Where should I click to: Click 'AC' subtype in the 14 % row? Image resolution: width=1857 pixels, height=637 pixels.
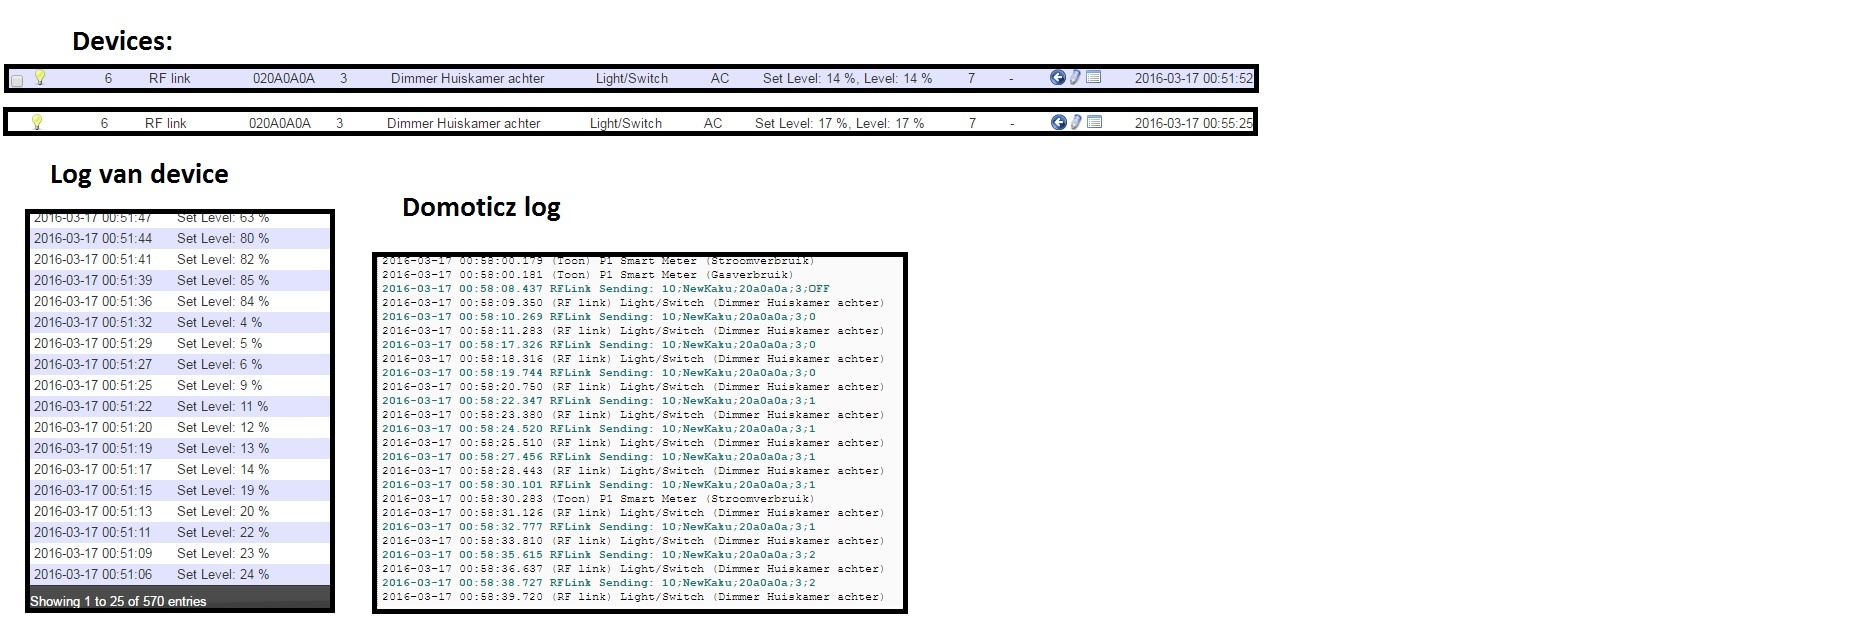click(720, 78)
